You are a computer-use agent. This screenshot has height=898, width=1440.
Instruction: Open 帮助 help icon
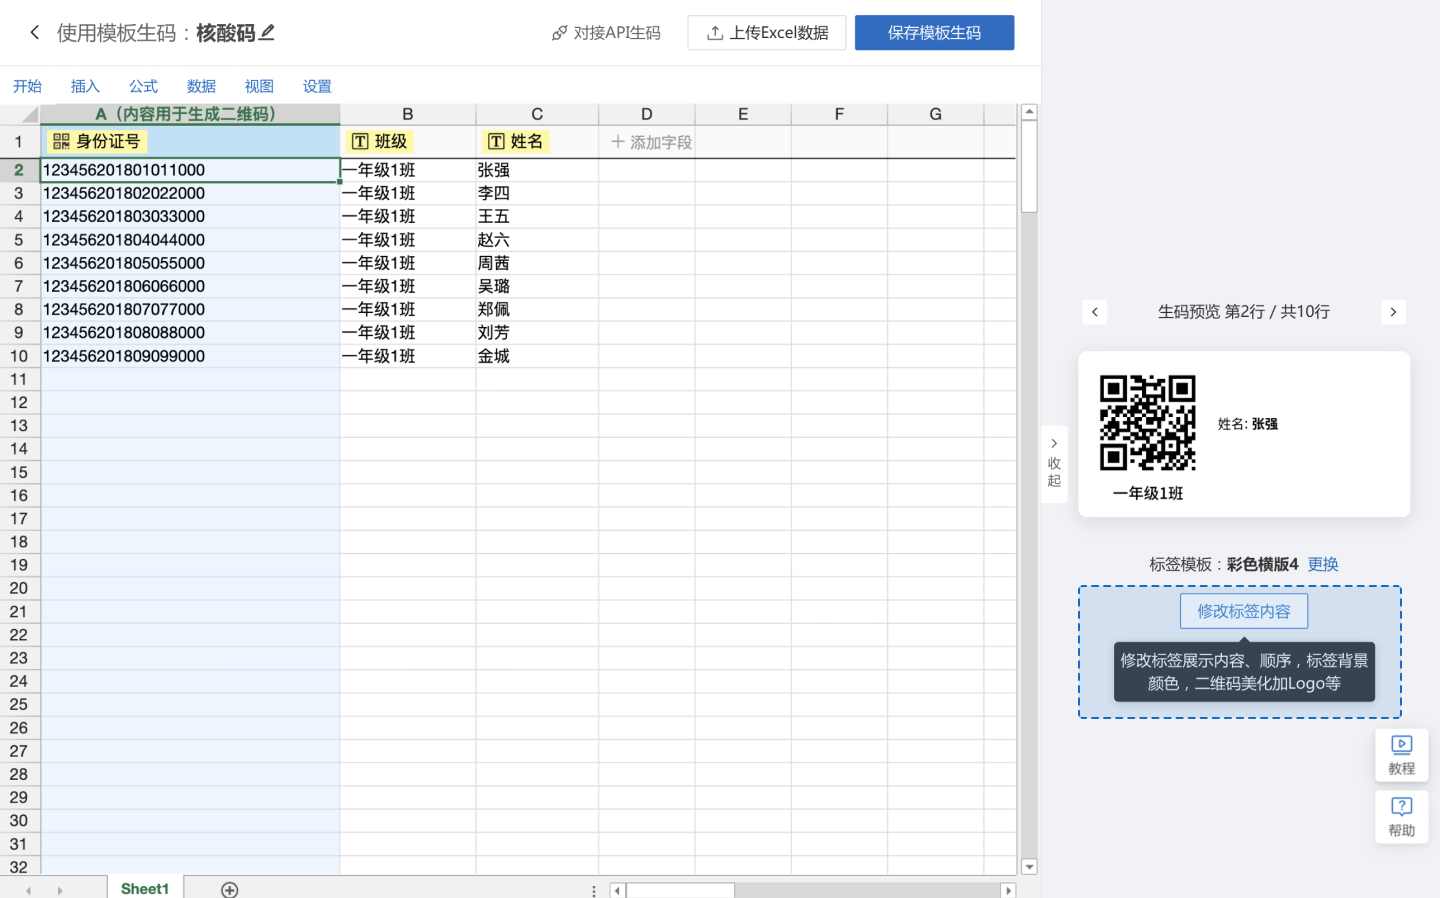click(1402, 817)
